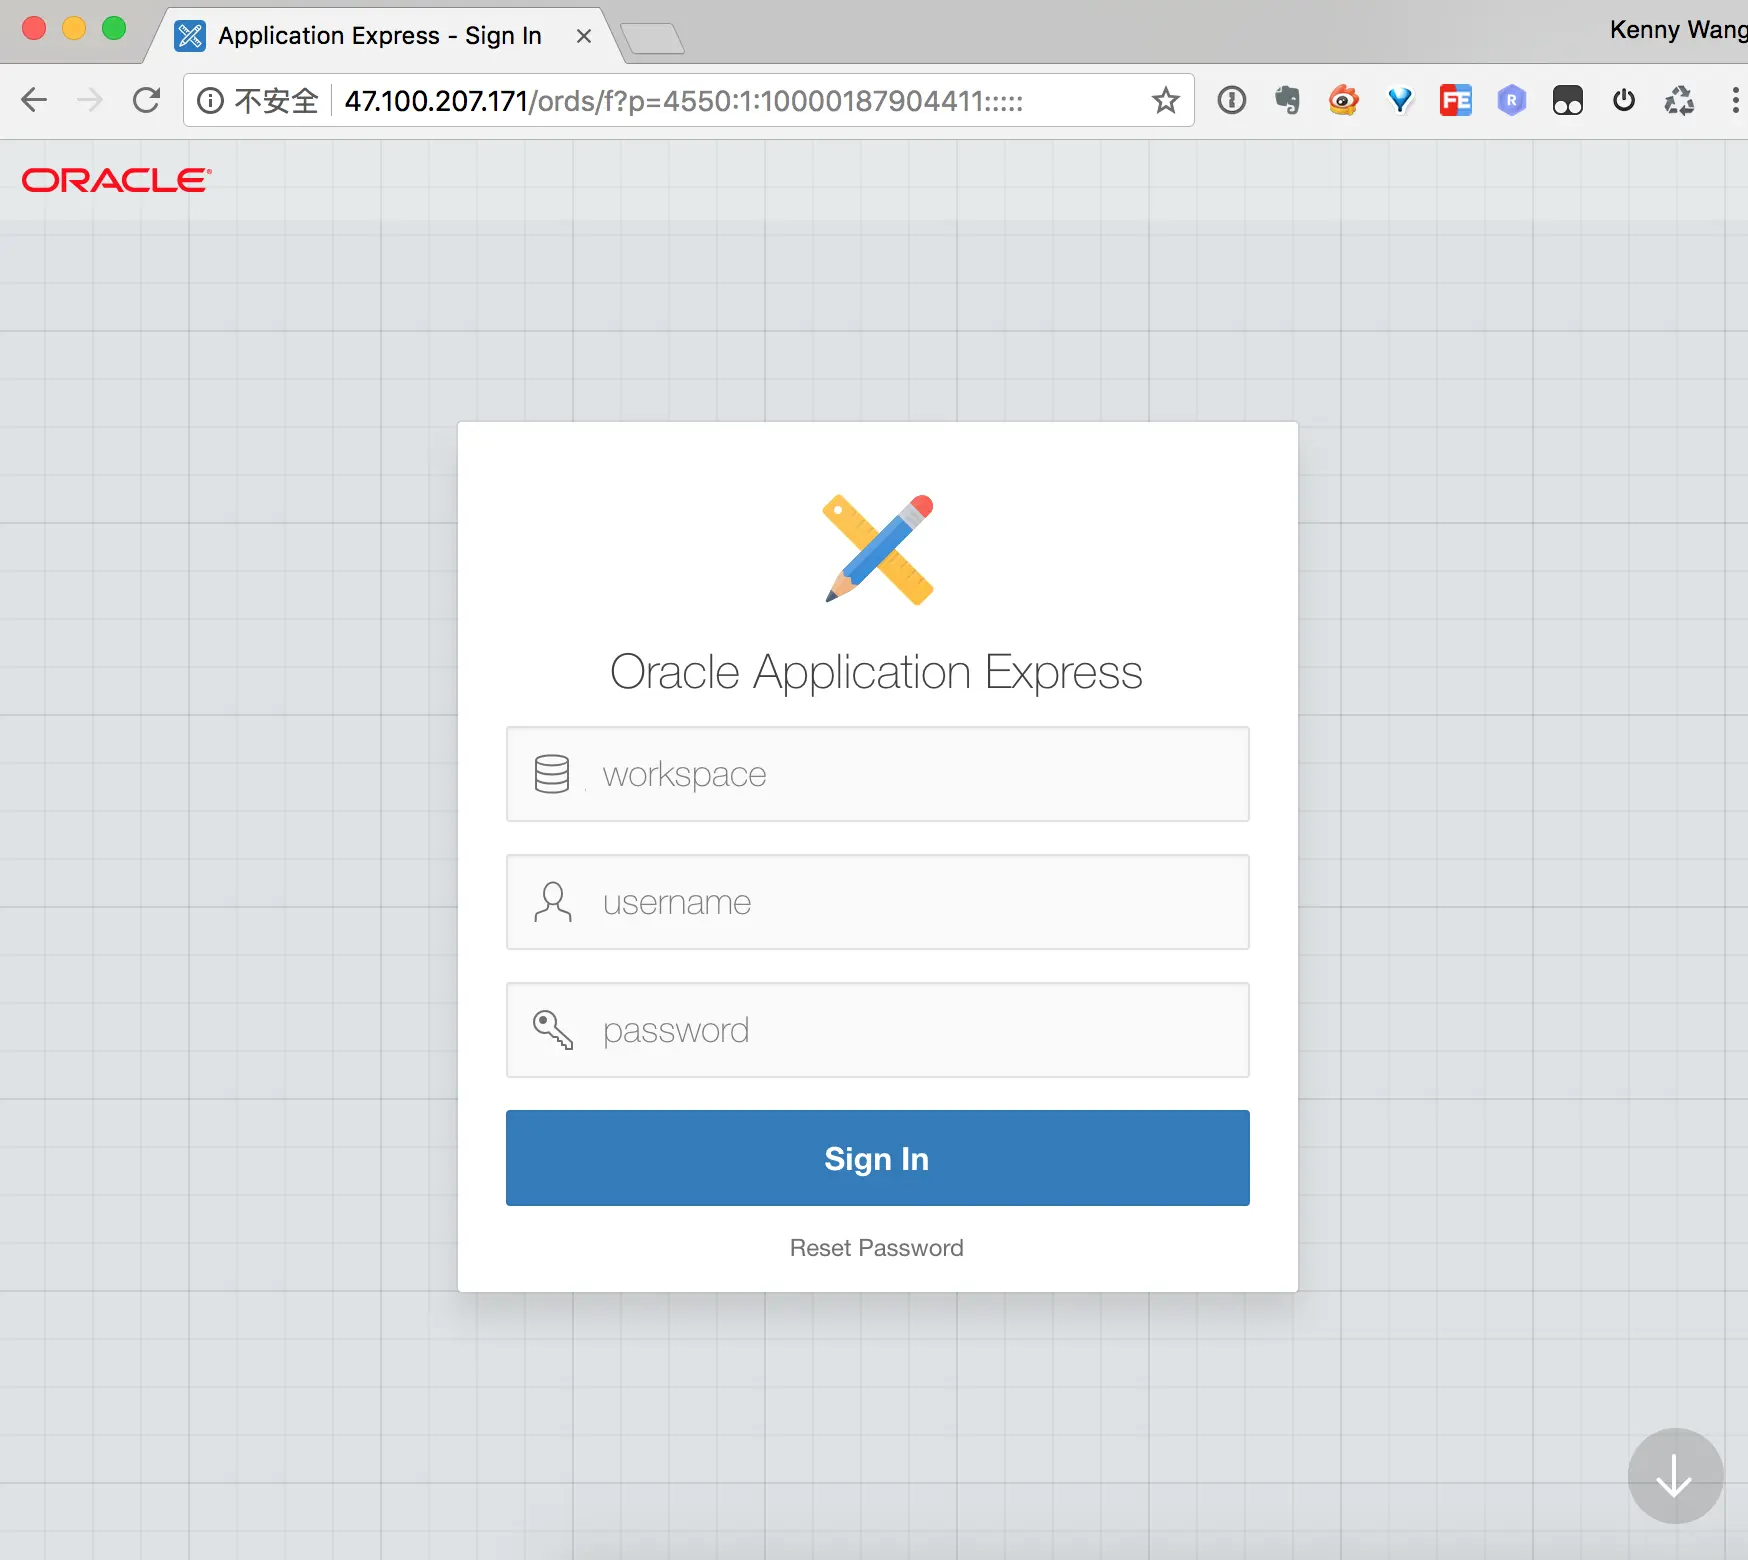1748x1560 pixels.
Task: Go back with the browser back arrow
Action: (34, 100)
